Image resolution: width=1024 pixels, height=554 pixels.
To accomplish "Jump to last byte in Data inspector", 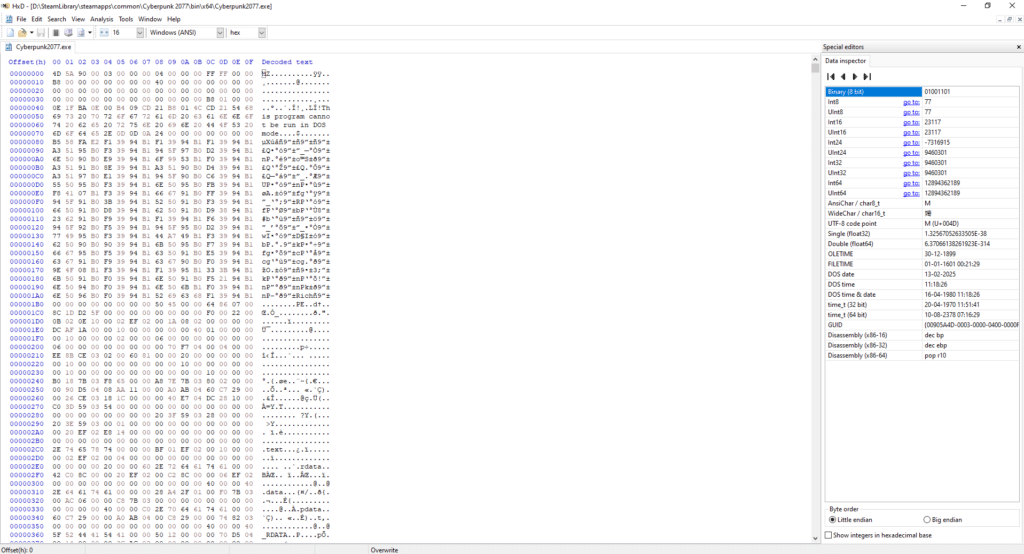I will tap(867, 76).
